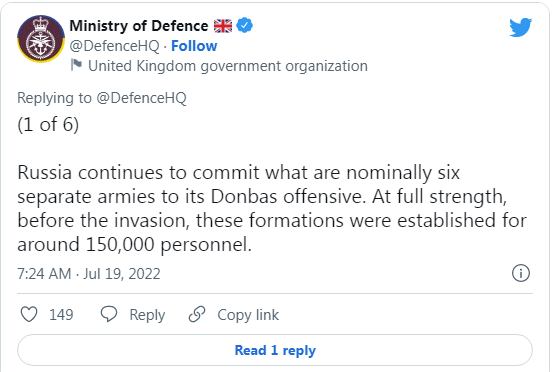
Task: Click the United Kingdom government organization label
Action: coord(228,66)
